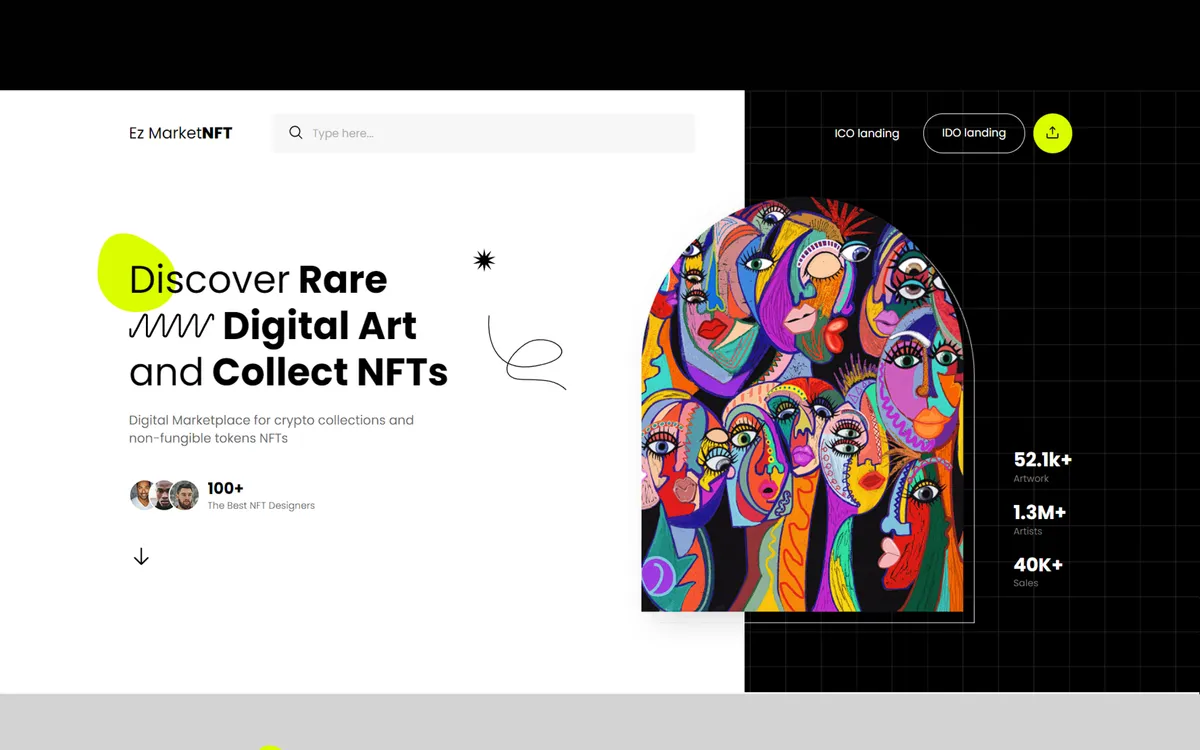The height and width of the screenshot is (750, 1200).
Task: Click 'The Best NFT Designers' caption
Action: 261,506
